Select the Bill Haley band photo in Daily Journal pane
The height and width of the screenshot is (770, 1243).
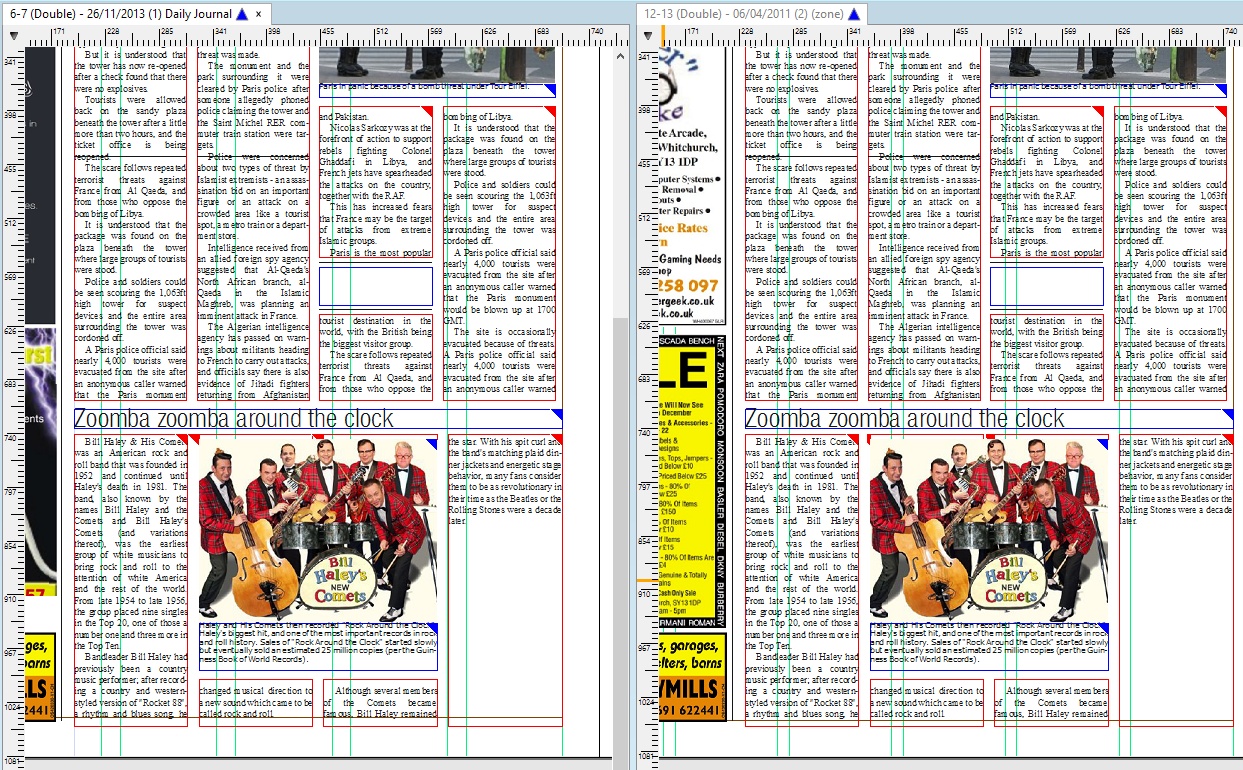click(319, 529)
